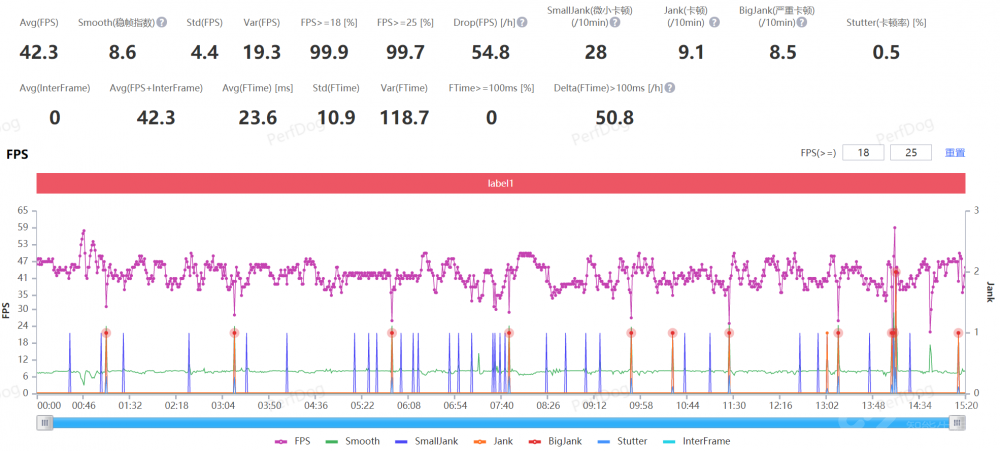1000x451 pixels.
Task: Click the Std(FPS) value 4.4
Action: click(205, 52)
